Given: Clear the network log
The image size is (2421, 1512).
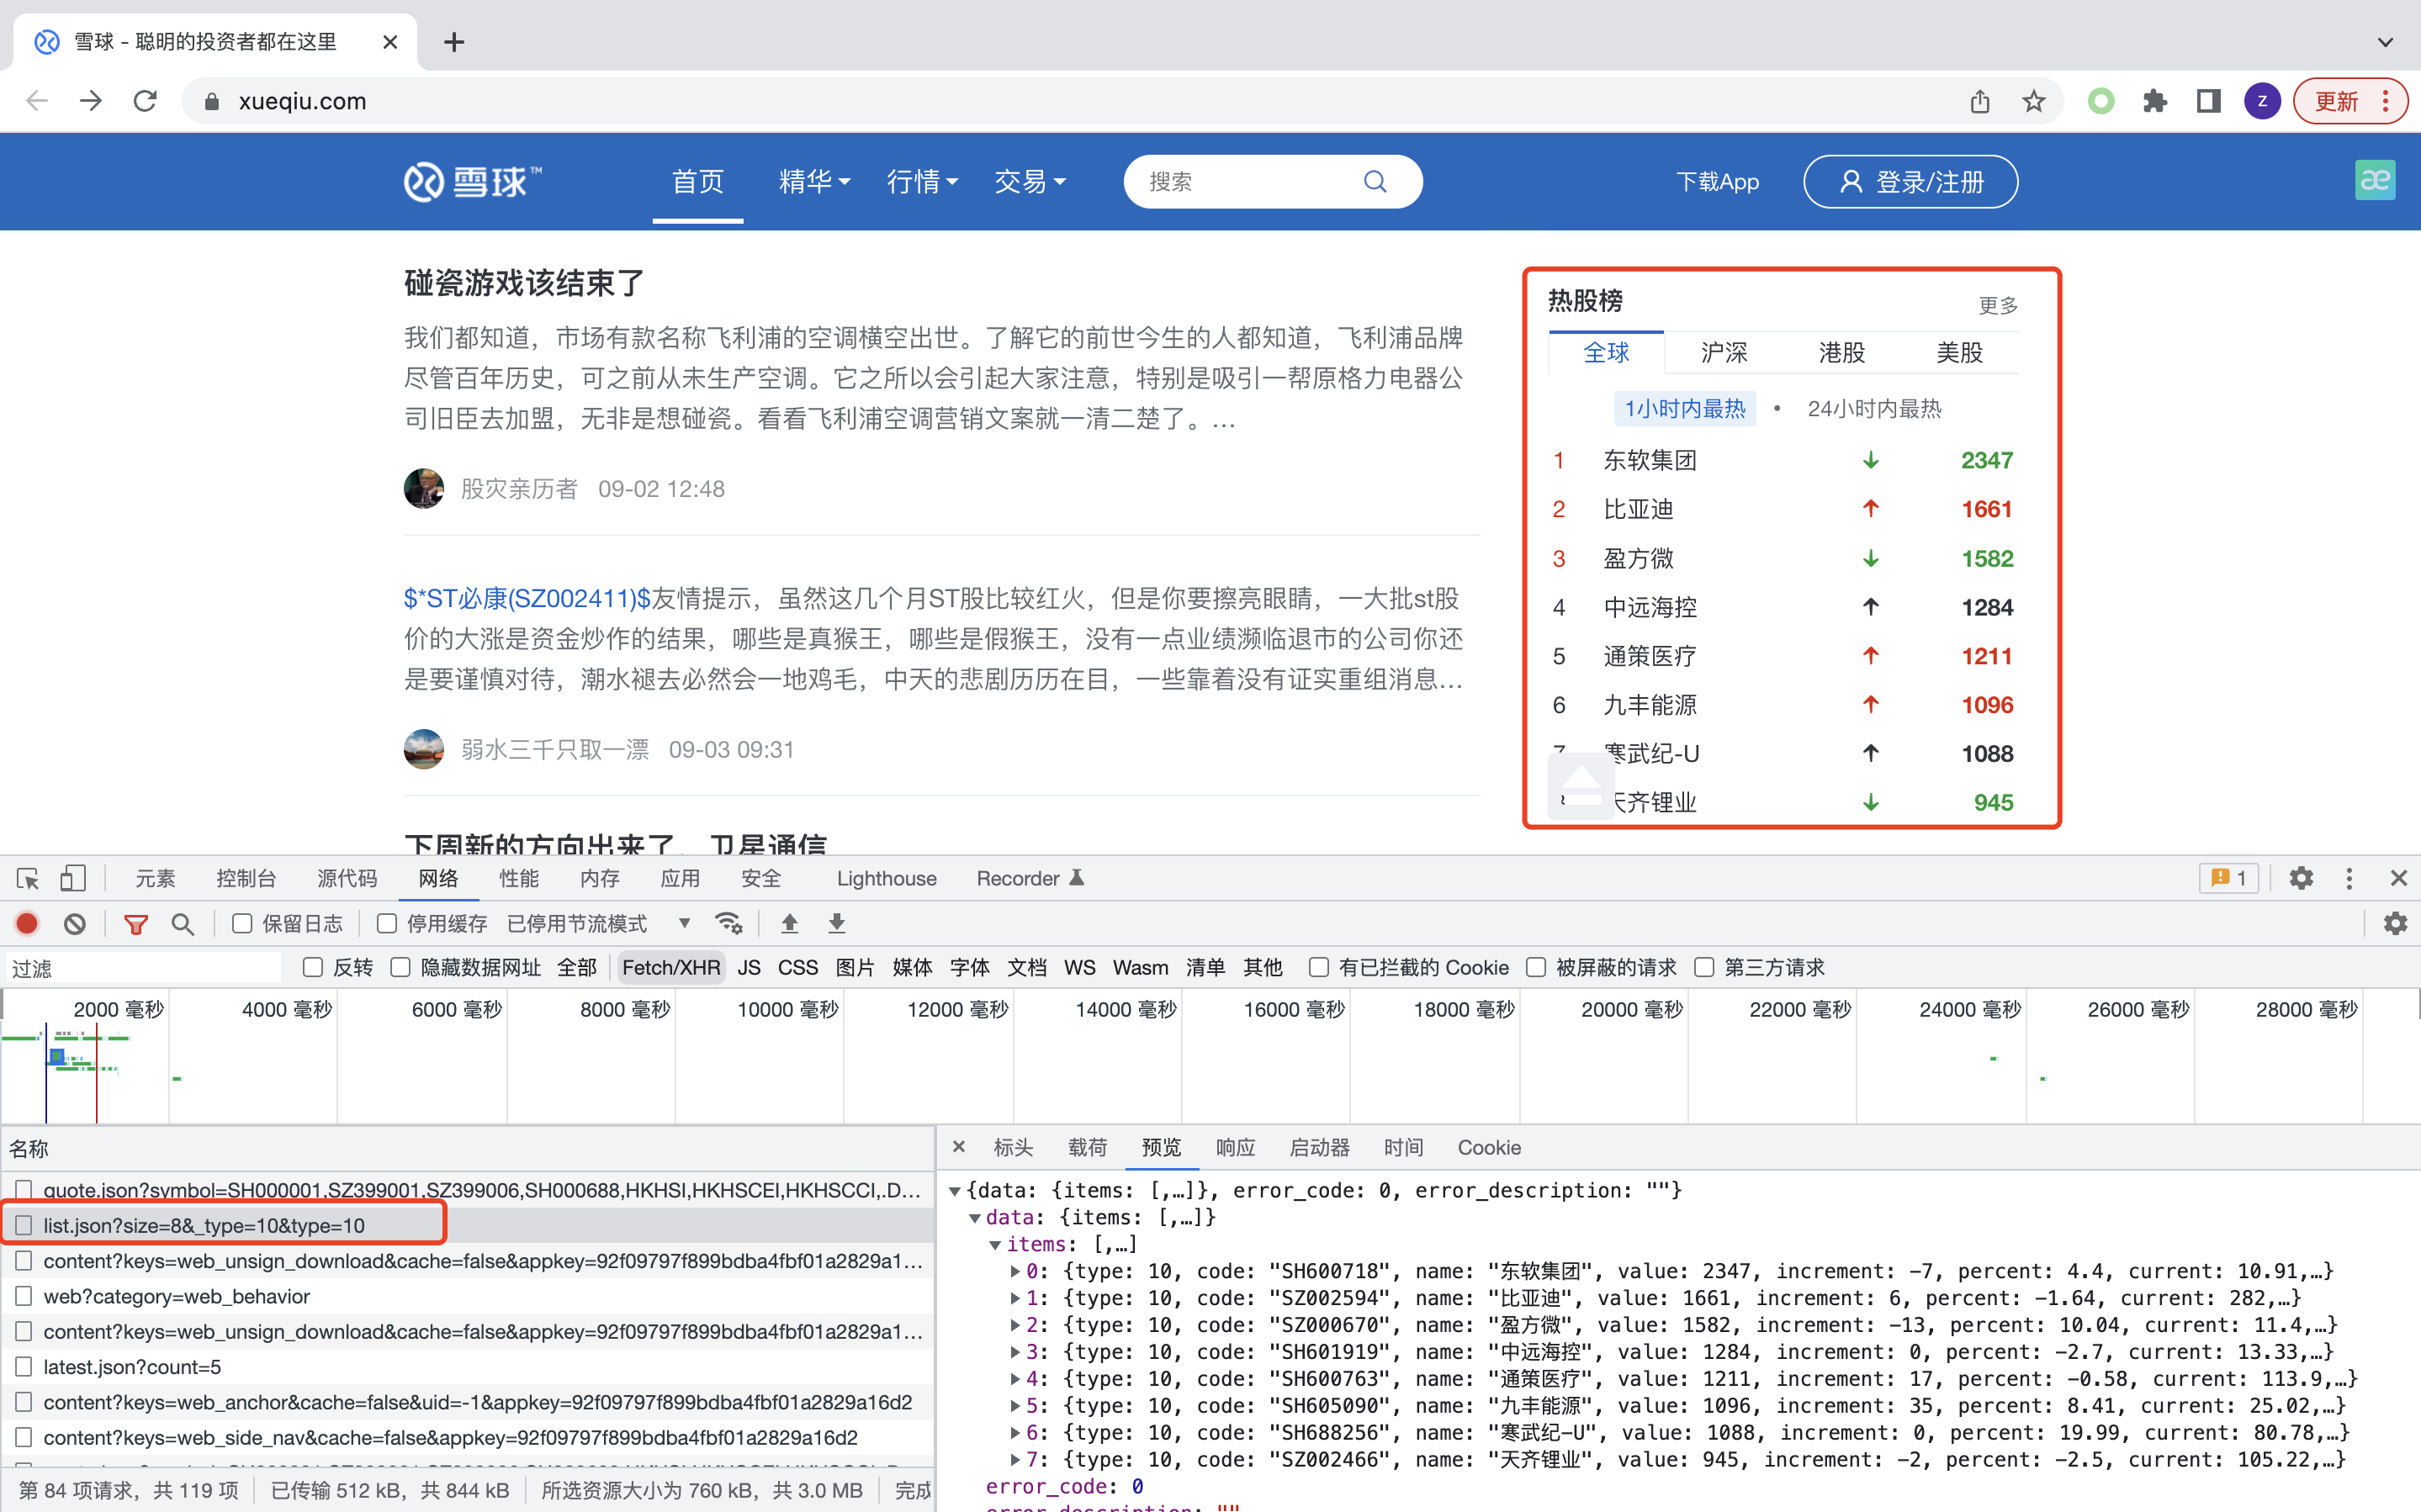Looking at the screenshot, I should 75,923.
